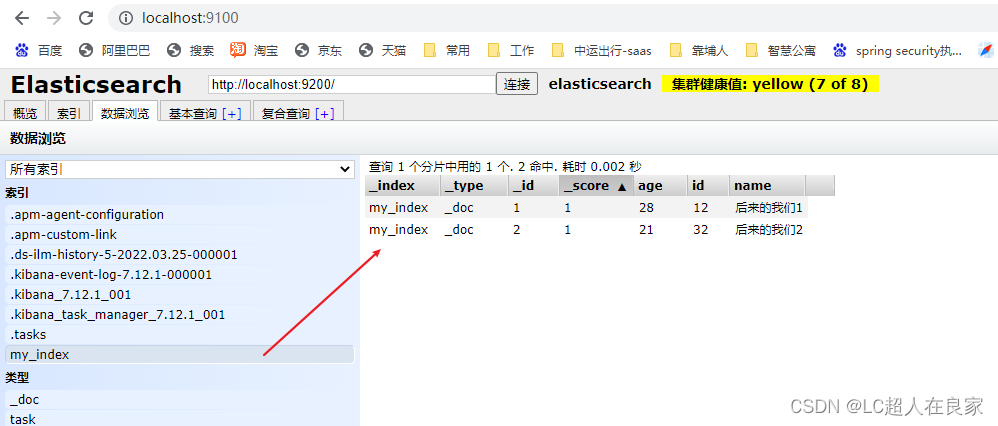Click the Elasticsearch title logo
The height and width of the screenshot is (426, 998).
click(x=96, y=84)
